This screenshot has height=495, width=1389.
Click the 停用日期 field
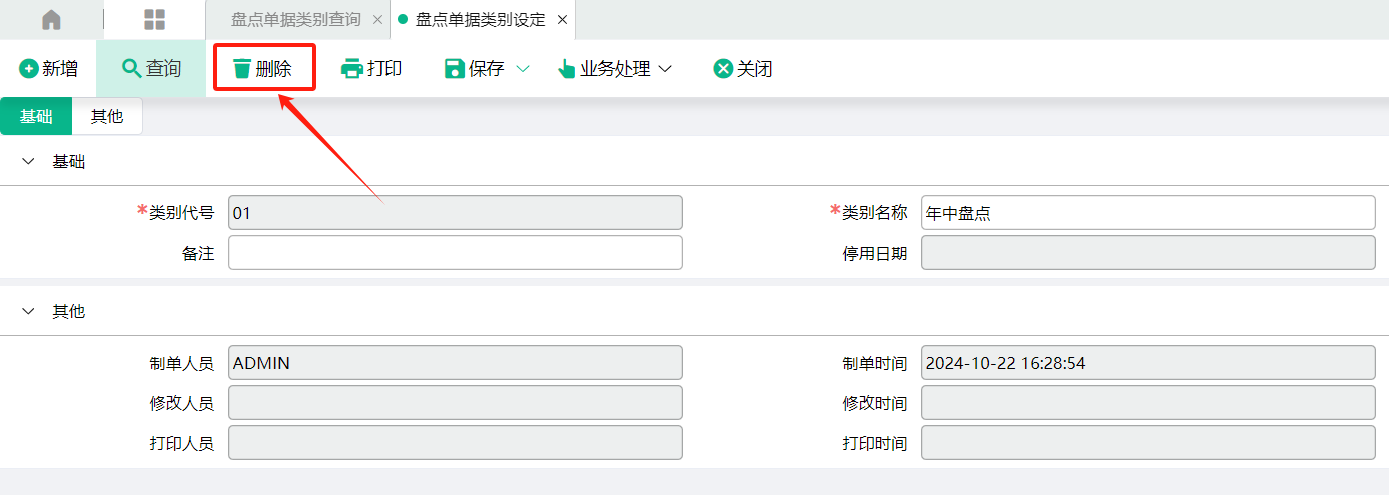point(1148,252)
